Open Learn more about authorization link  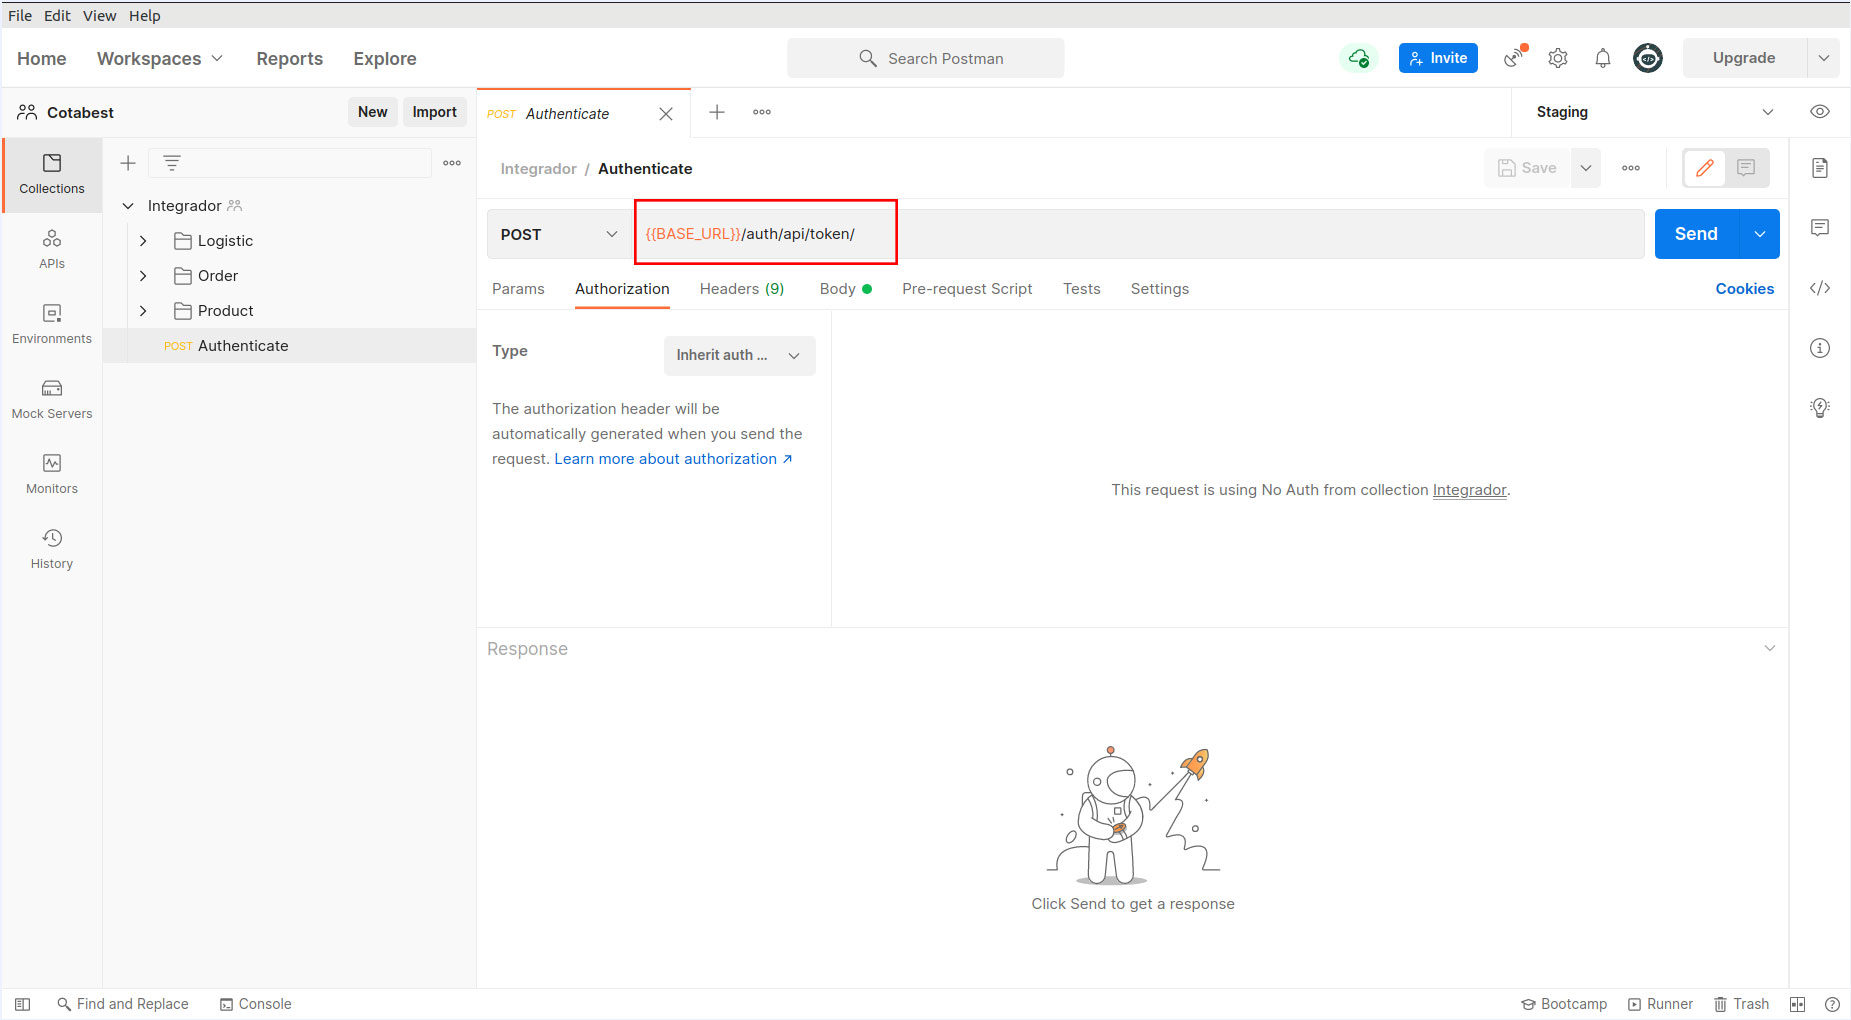tap(673, 459)
